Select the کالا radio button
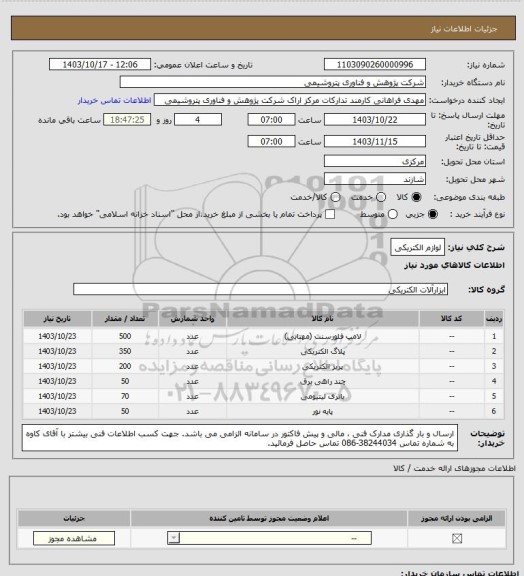This screenshot has width=524, height=576. pos(416,197)
